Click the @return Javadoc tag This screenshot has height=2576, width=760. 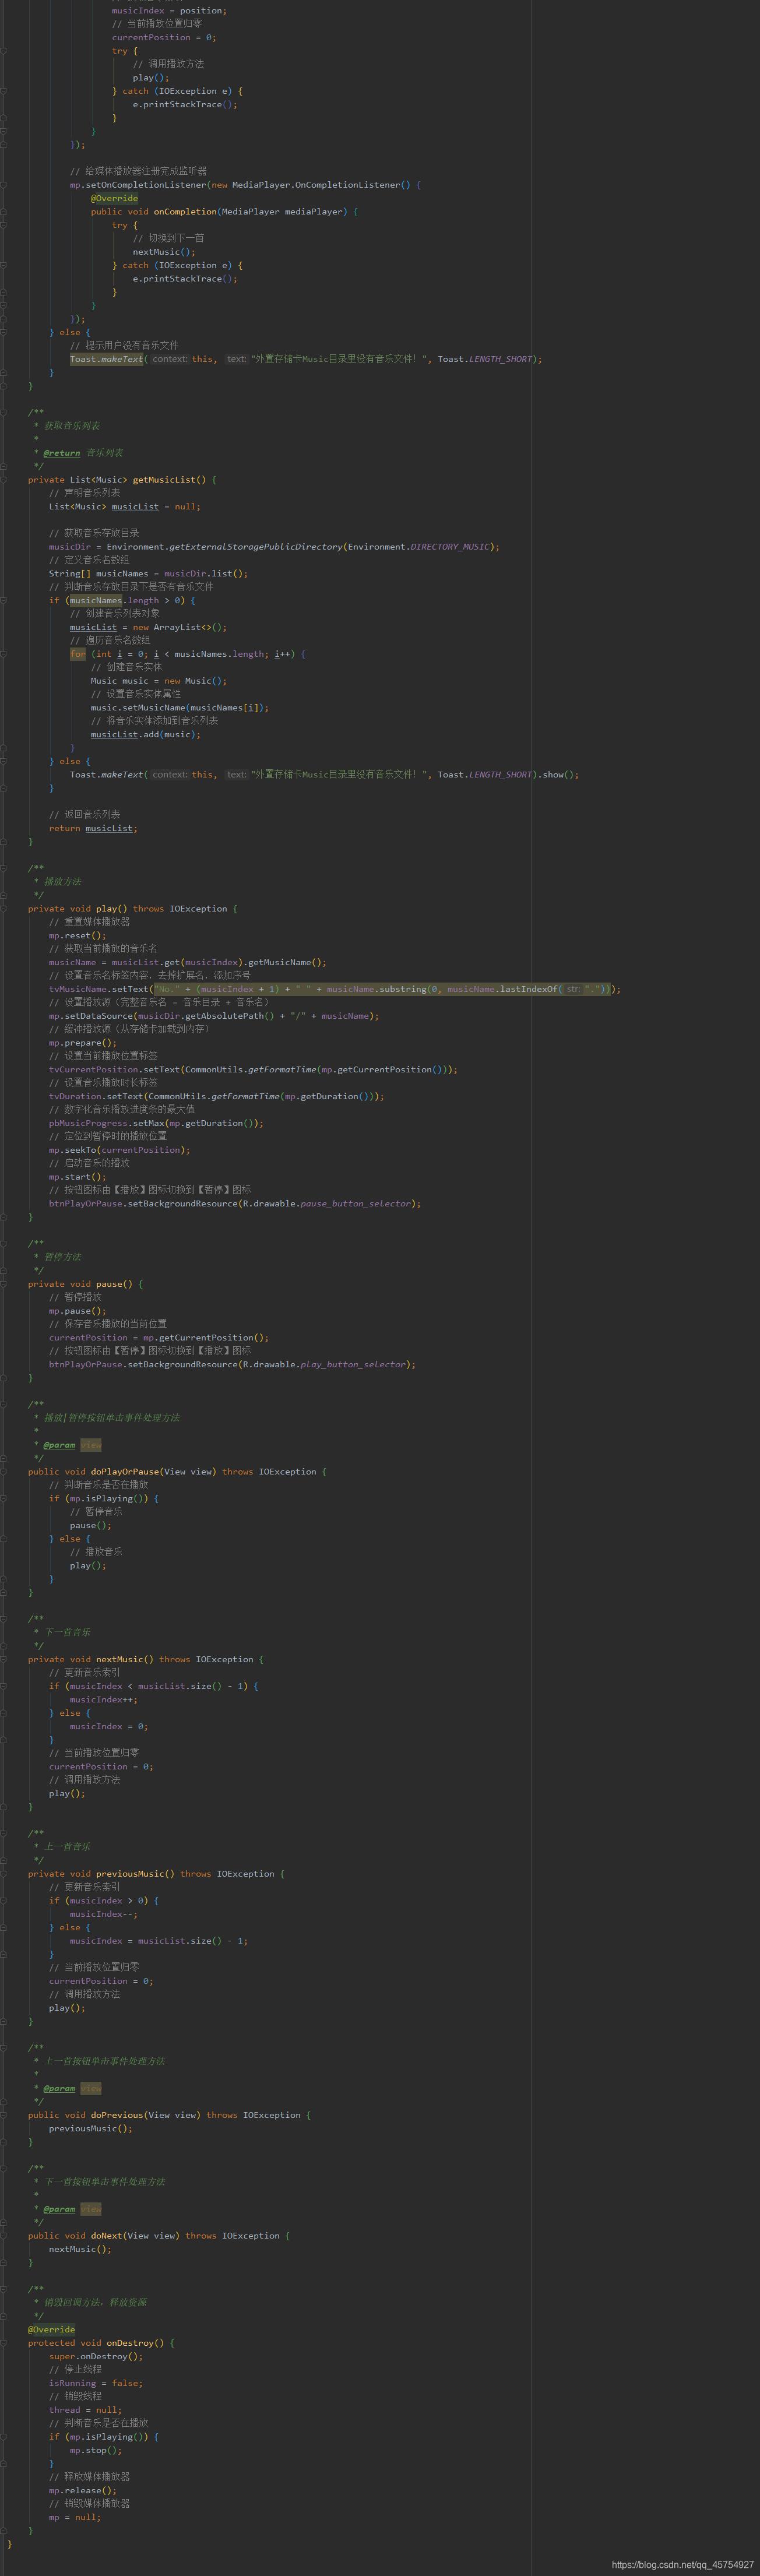pyautogui.click(x=61, y=453)
